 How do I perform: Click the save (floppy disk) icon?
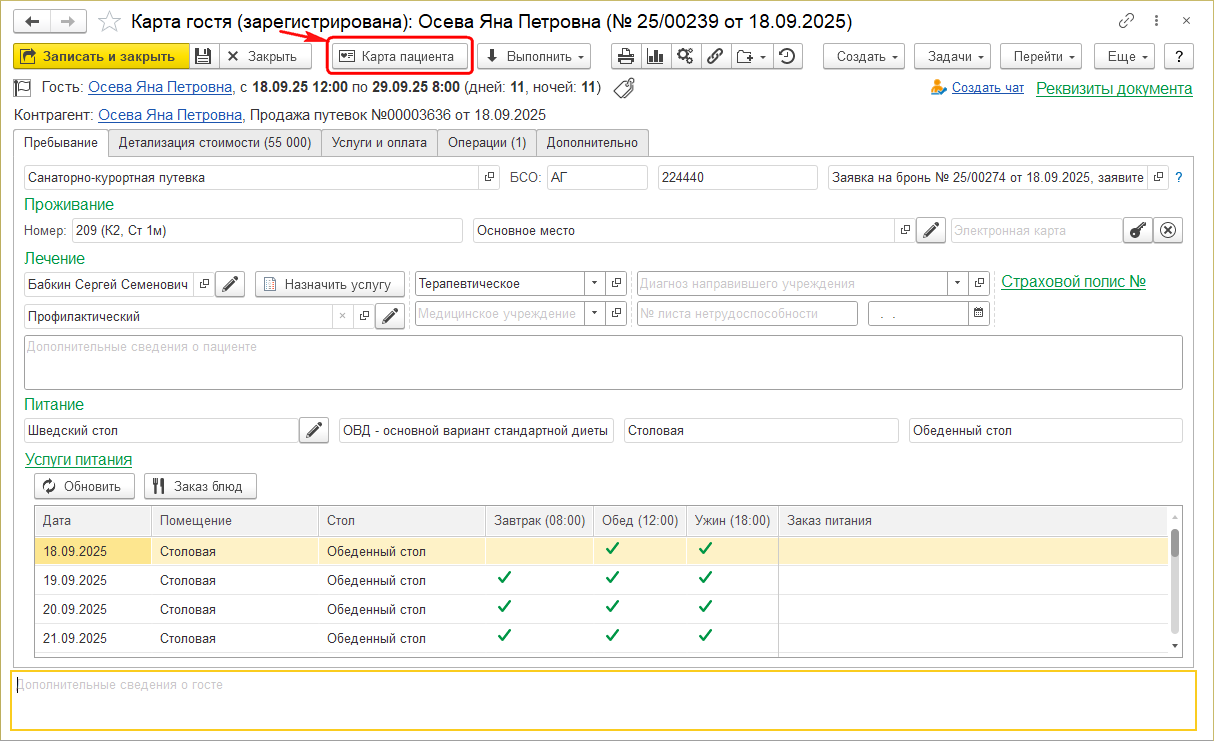203,57
